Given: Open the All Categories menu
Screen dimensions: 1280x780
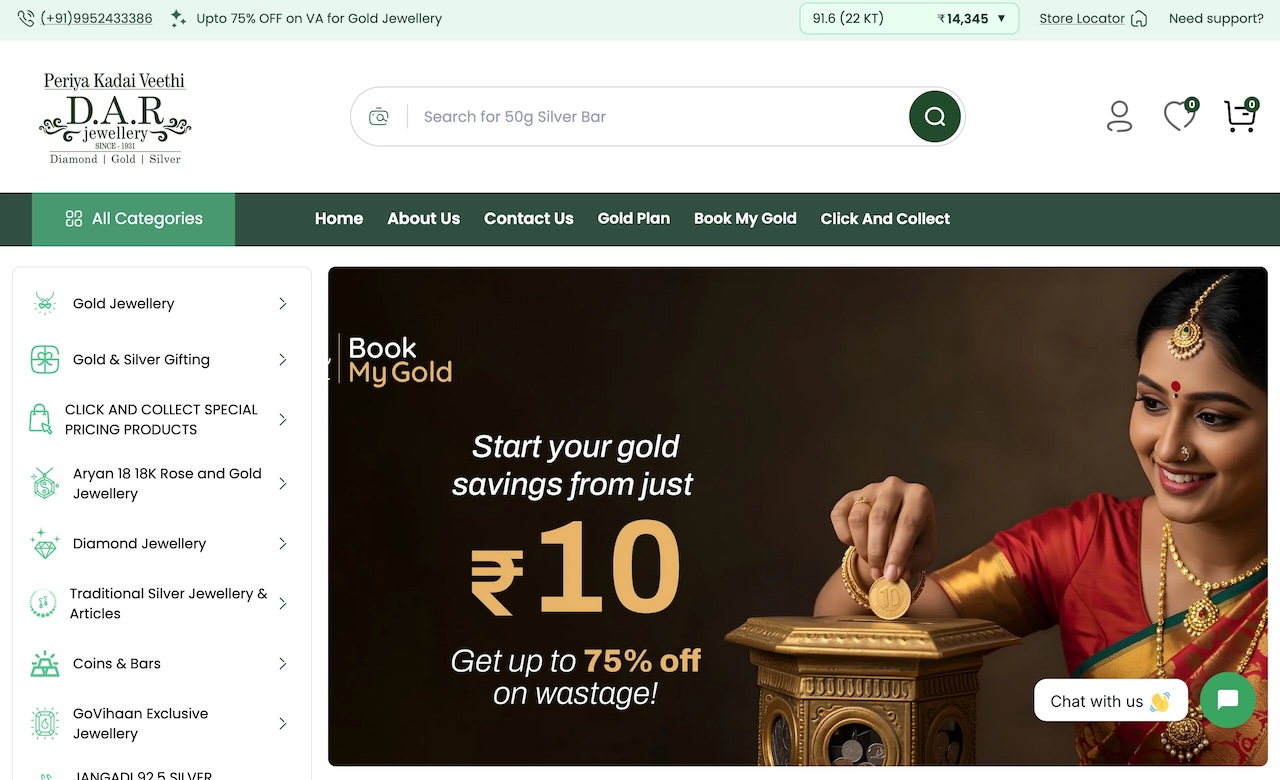Looking at the screenshot, I should click(134, 219).
